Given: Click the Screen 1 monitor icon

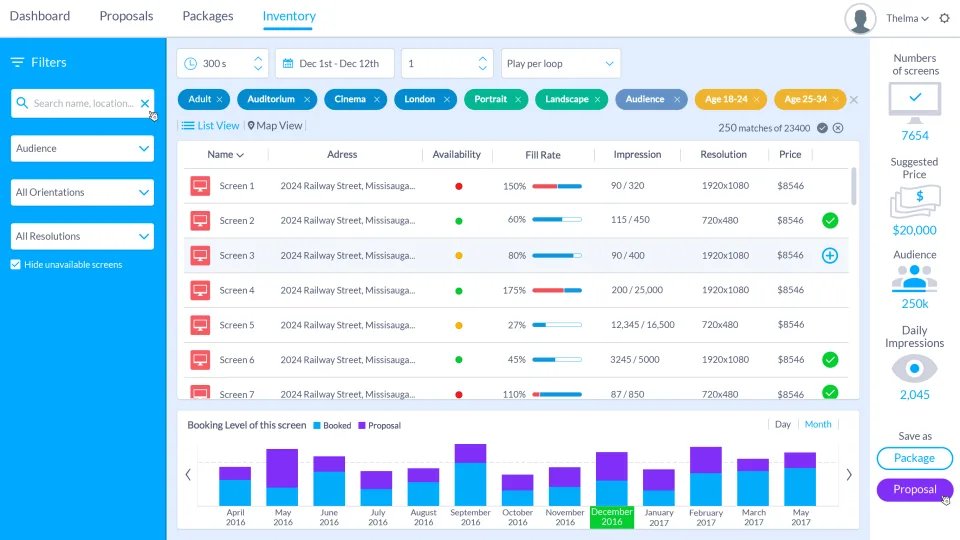Looking at the screenshot, I should pos(200,186).
